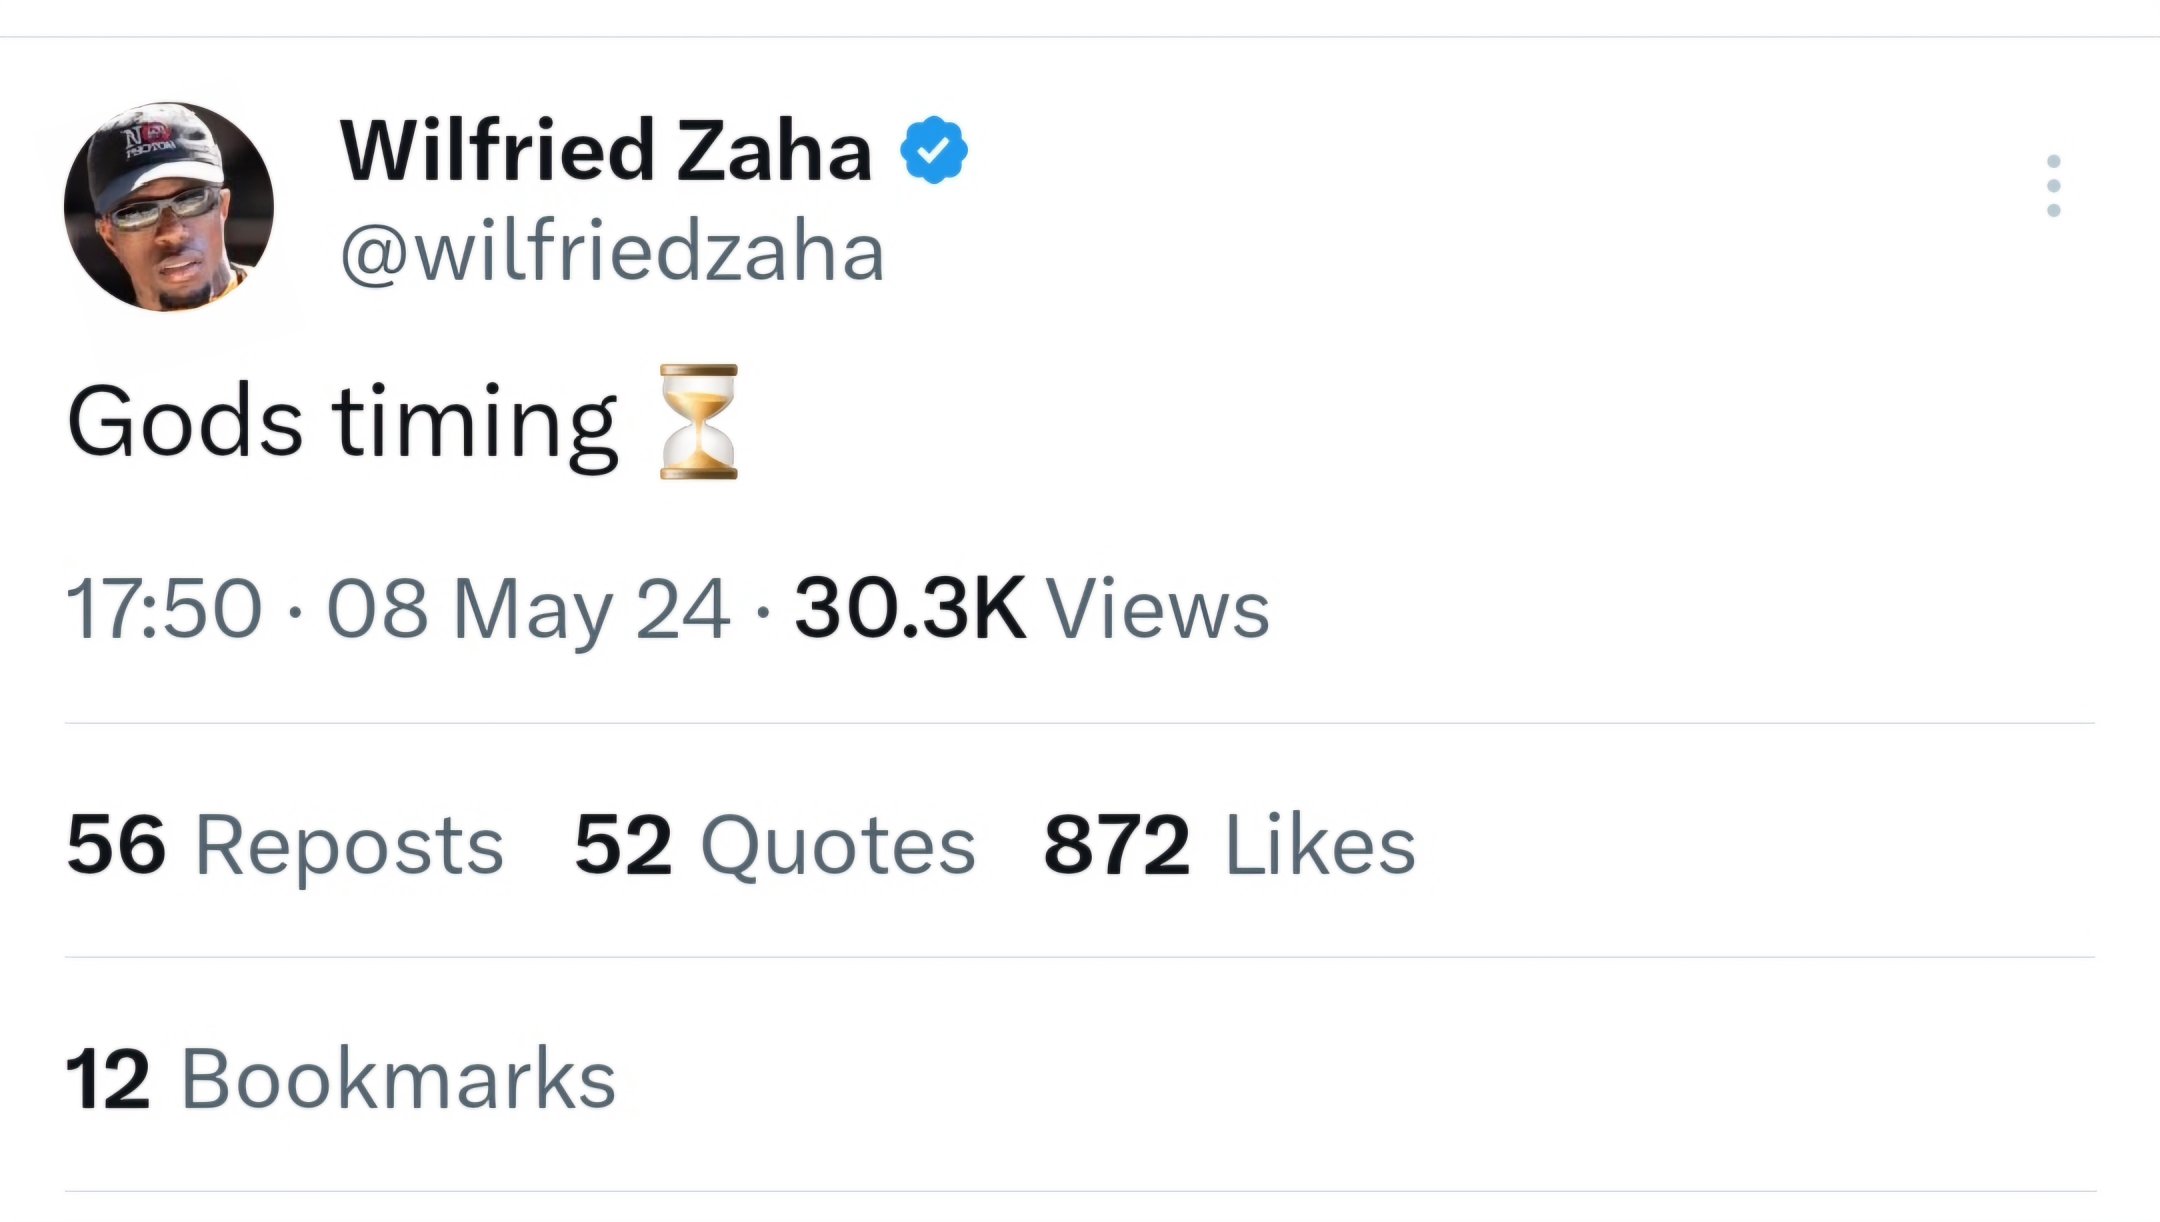Click the 17:50 timestamp
The width and height of the screenshot is (2160, 1222).
coord(164,608)
